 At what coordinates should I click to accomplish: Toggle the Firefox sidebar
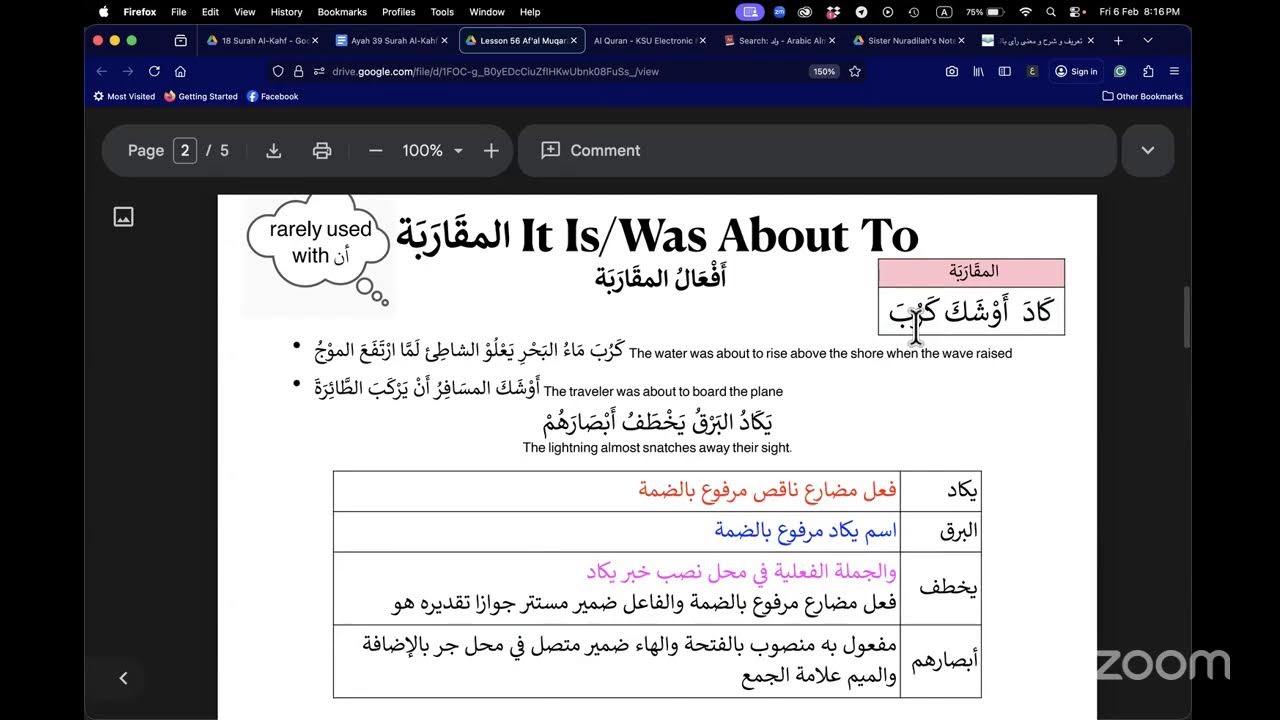tap(1005, 71)
